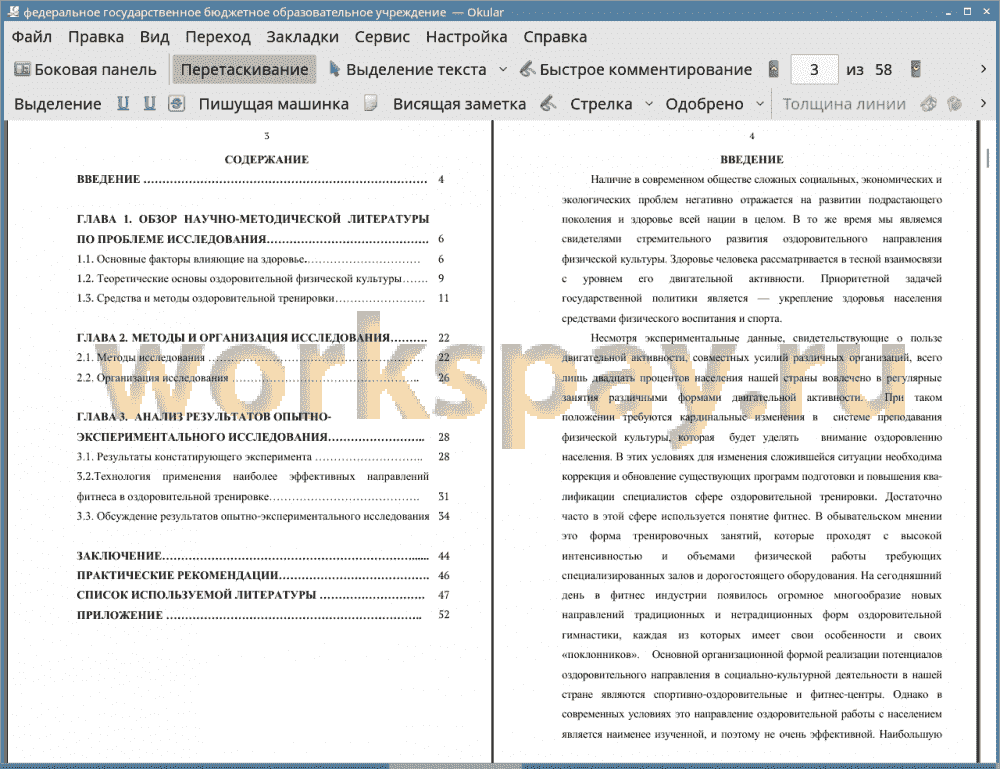Viewport: 1000px width, 769px height.
Task: Toggle Быстрое комментирование annotation mode
Action: click(636, 70)
